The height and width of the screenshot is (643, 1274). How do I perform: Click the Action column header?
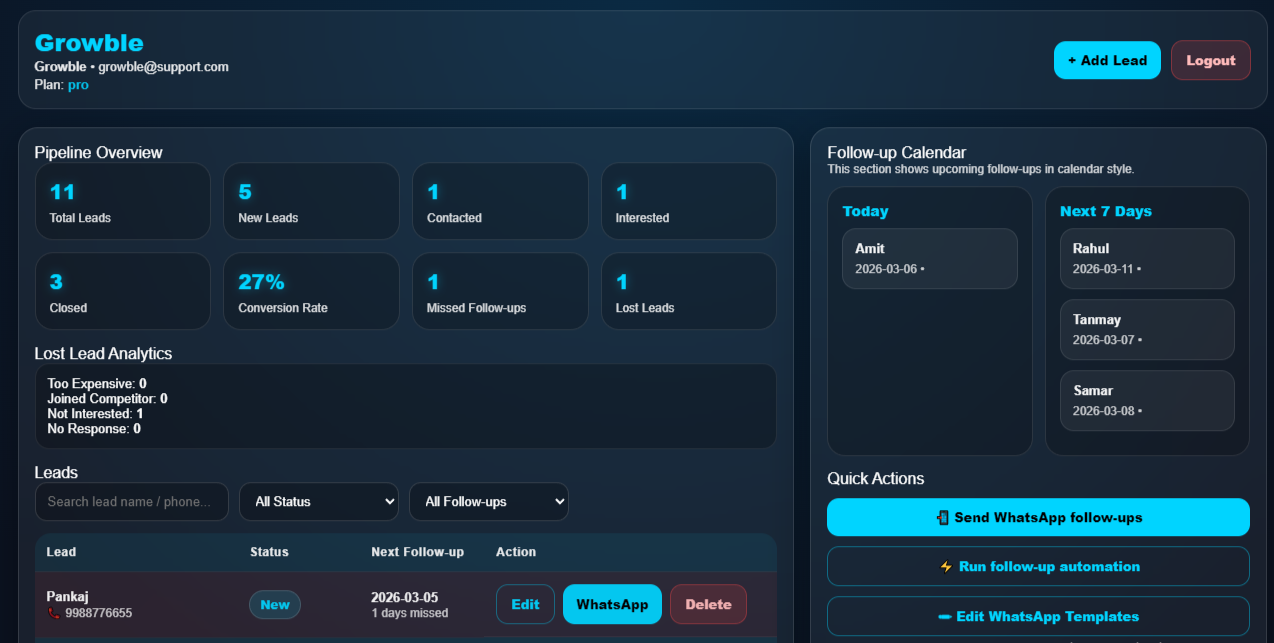coord(516,552)
